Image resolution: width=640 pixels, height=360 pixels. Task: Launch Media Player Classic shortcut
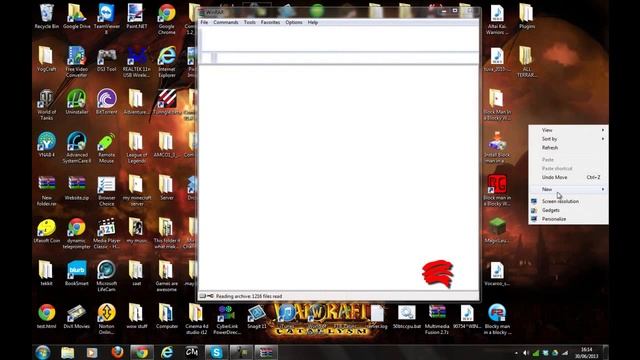107,233
